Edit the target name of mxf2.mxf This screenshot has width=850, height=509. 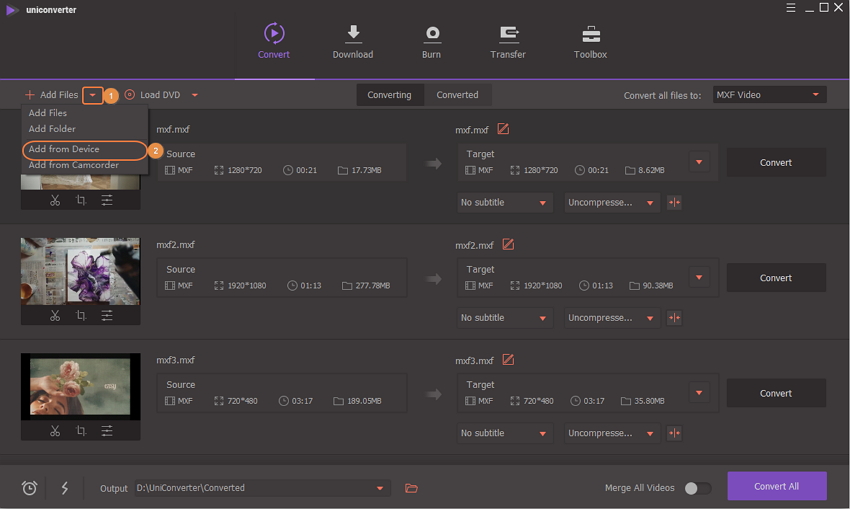pos(508,244)
